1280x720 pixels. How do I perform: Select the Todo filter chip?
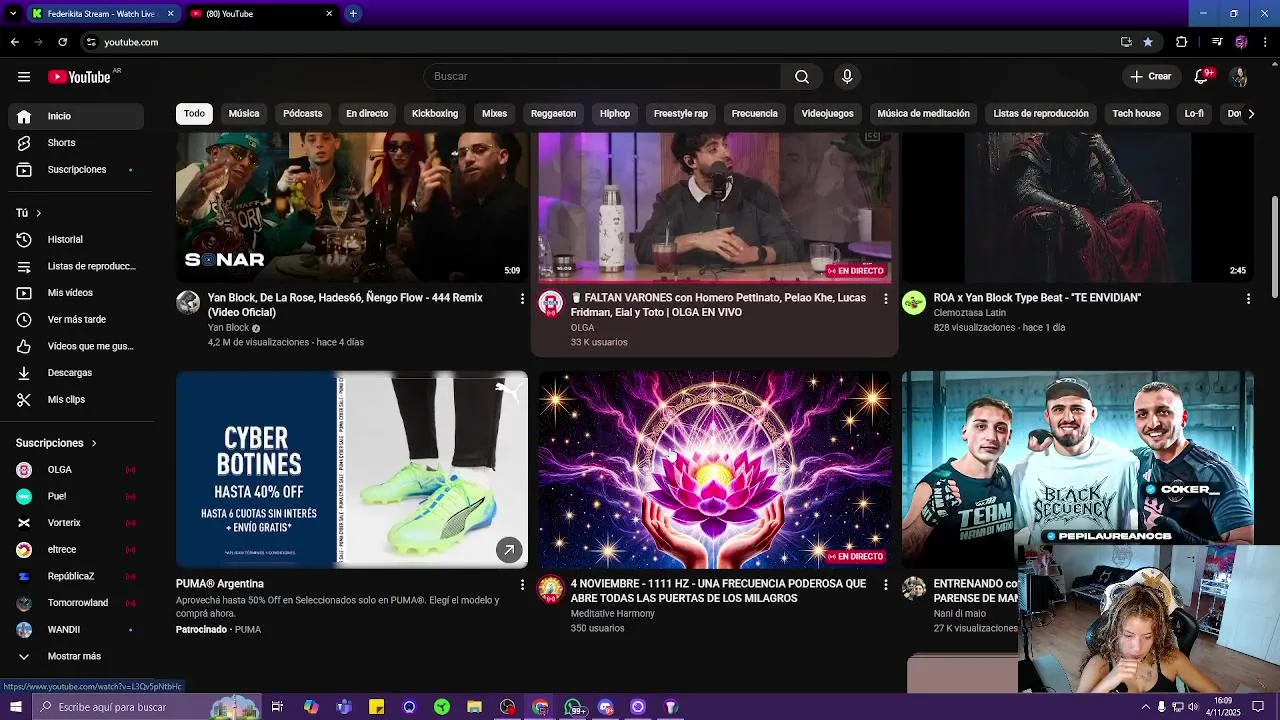click(x=194, y=114)
